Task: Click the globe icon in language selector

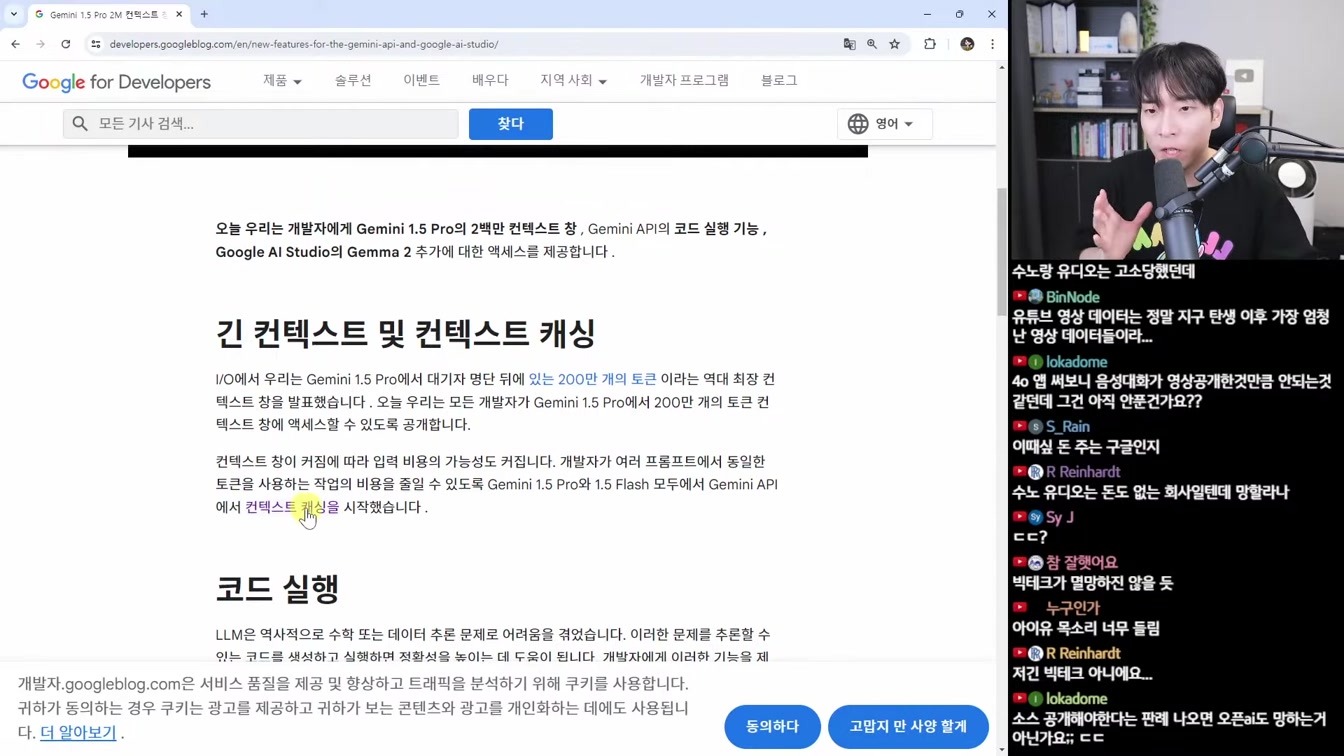Action: 858,124
